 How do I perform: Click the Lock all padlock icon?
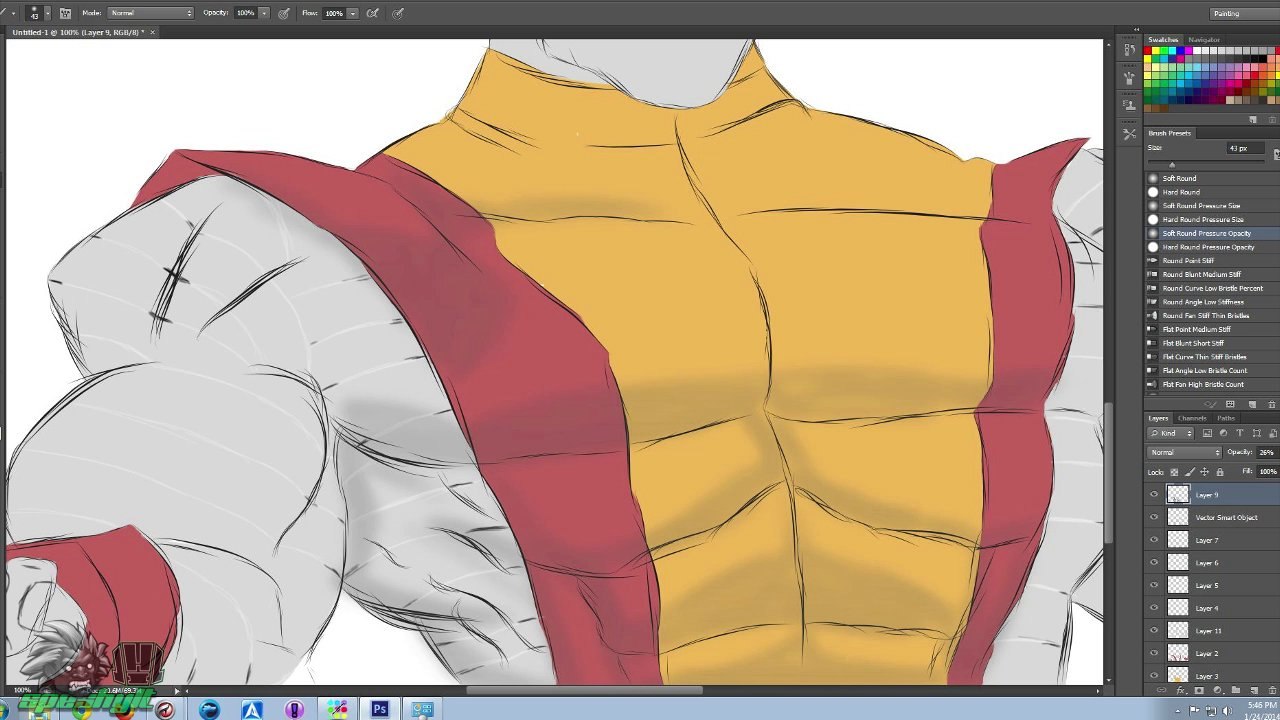[x=1219, y=472]
